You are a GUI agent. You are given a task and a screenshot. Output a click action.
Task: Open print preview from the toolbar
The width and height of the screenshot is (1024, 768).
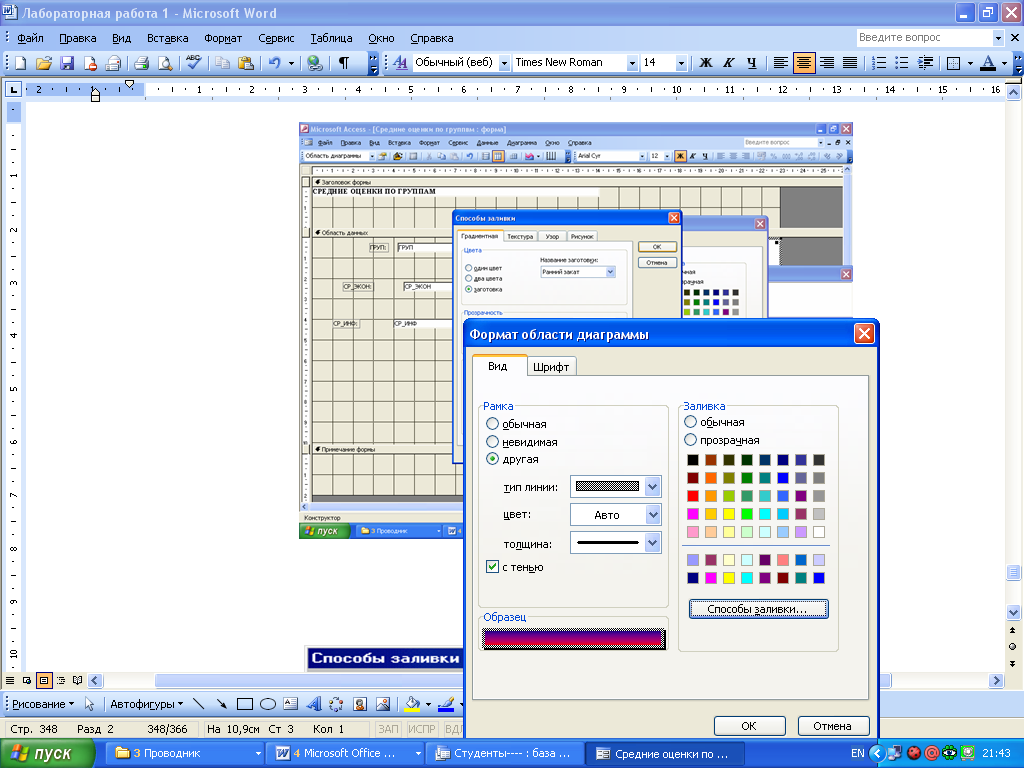[165, 63]
